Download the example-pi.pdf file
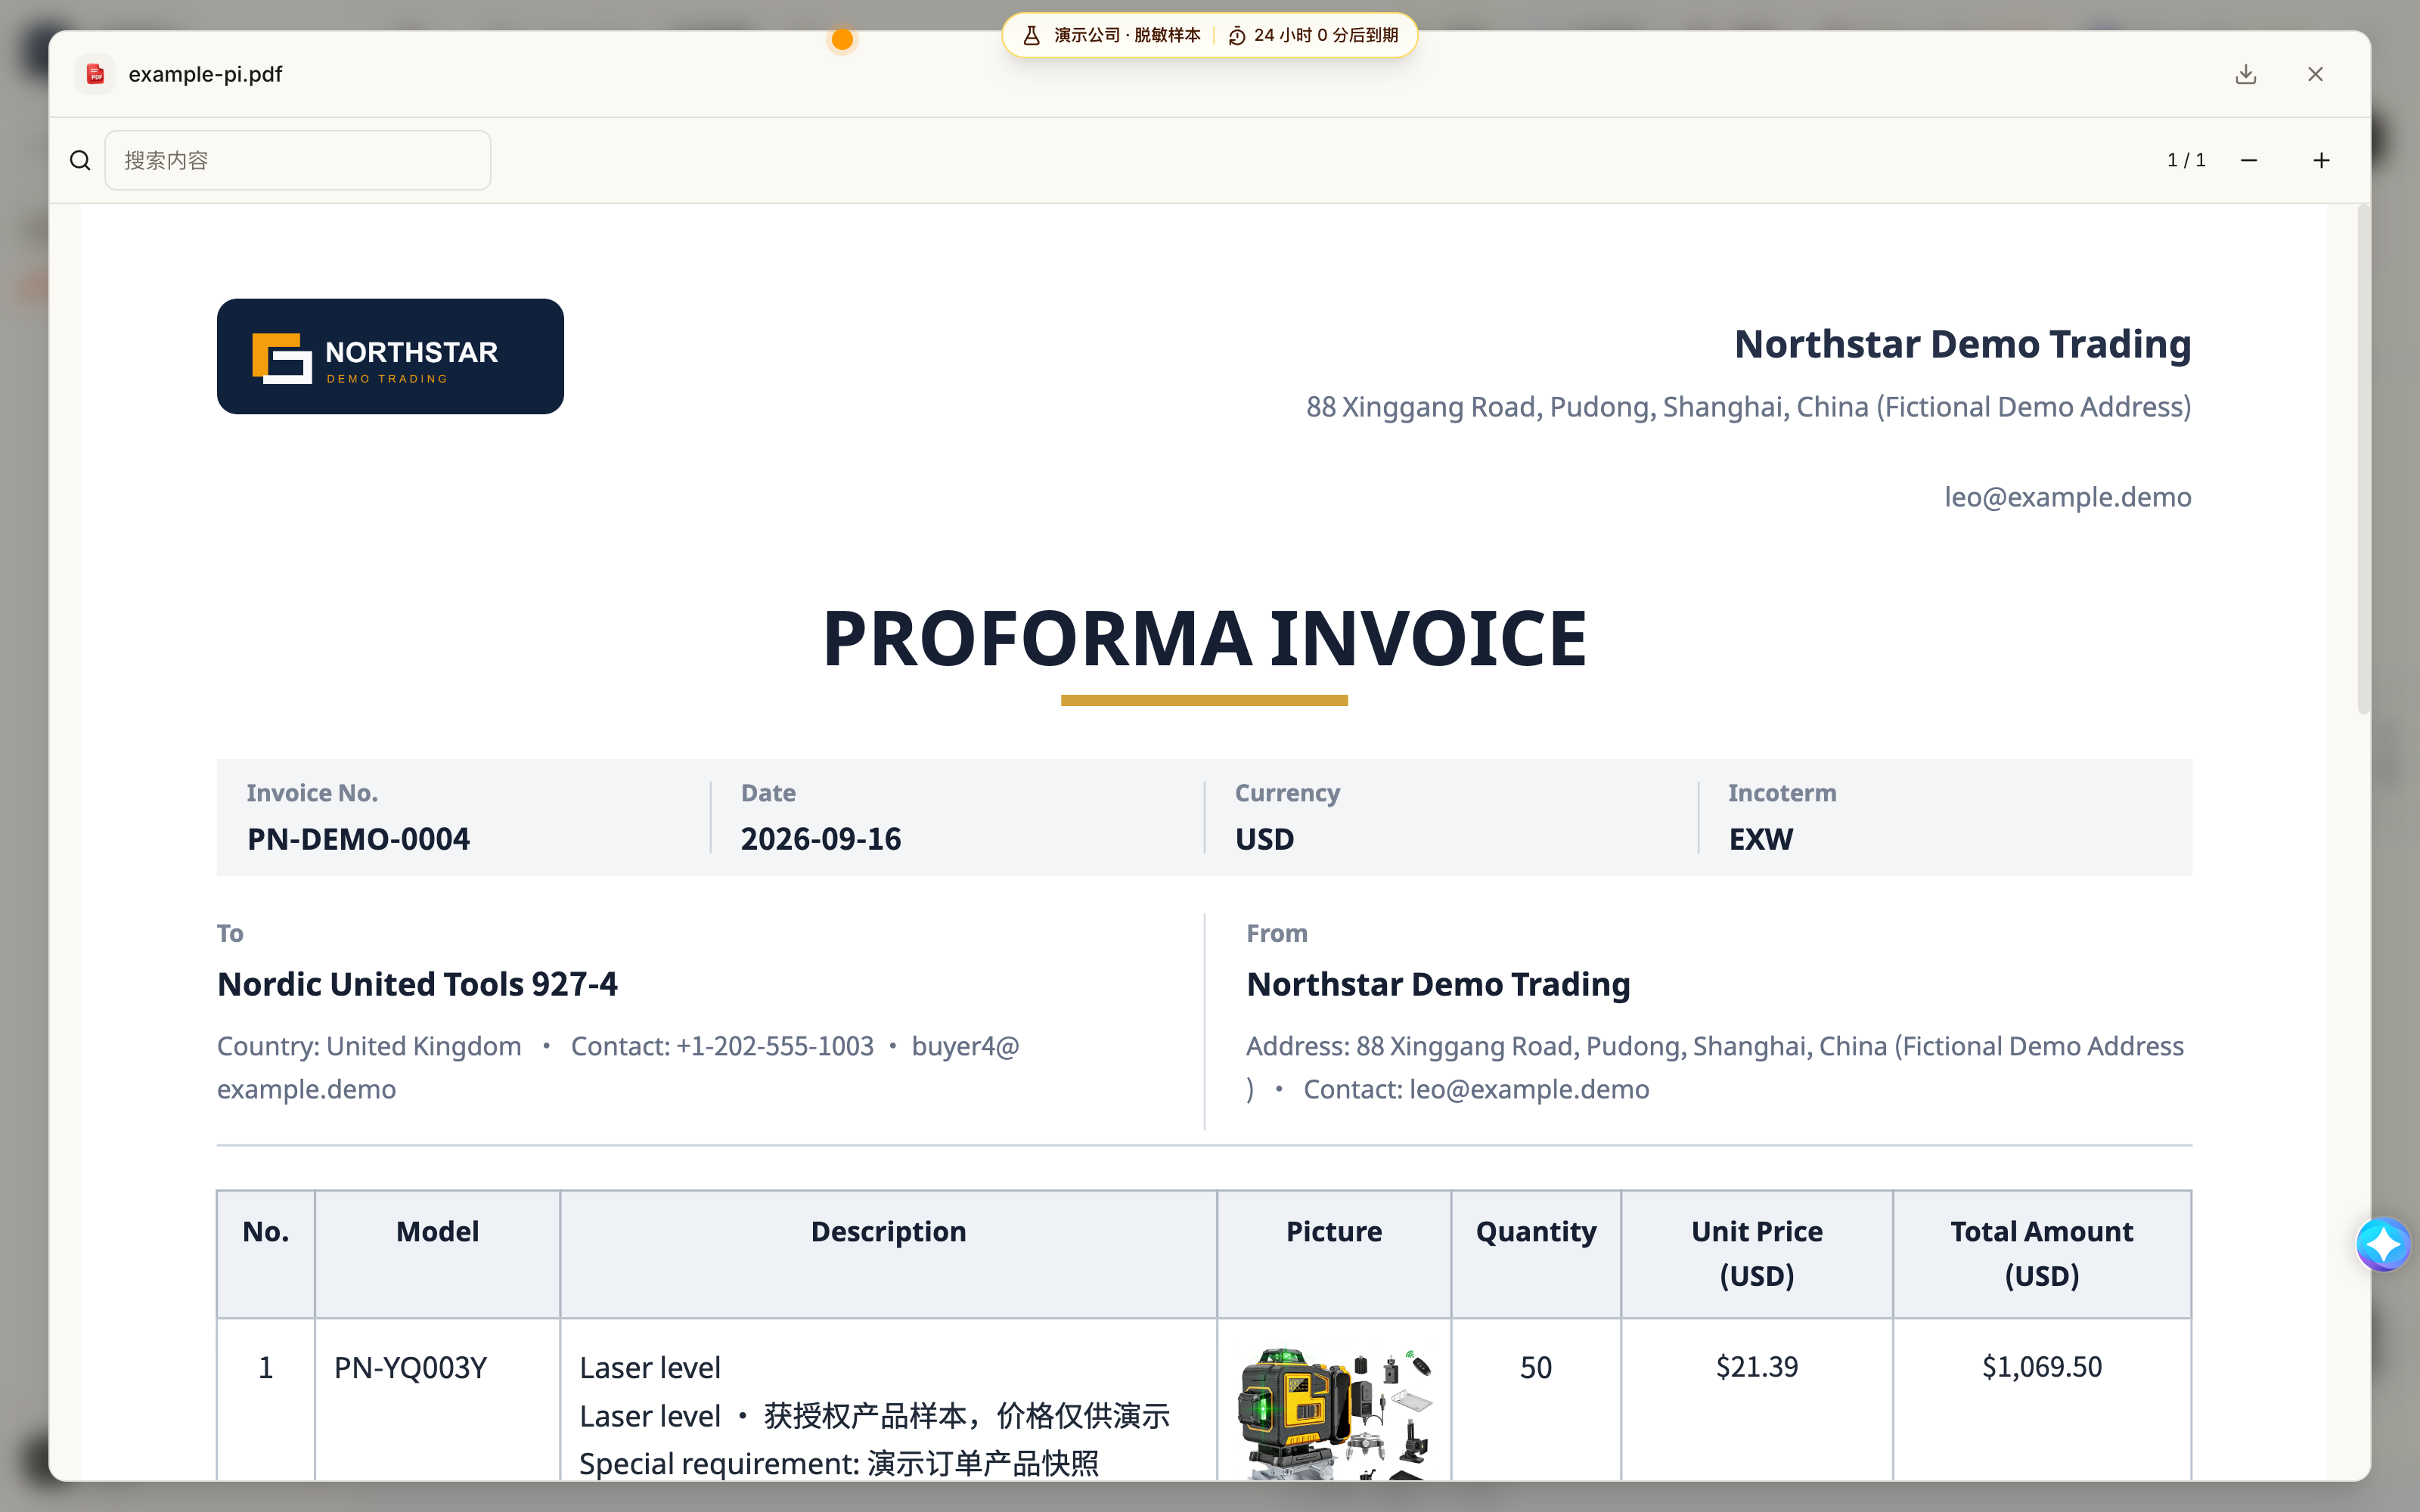 click(x=2245, y=74)
